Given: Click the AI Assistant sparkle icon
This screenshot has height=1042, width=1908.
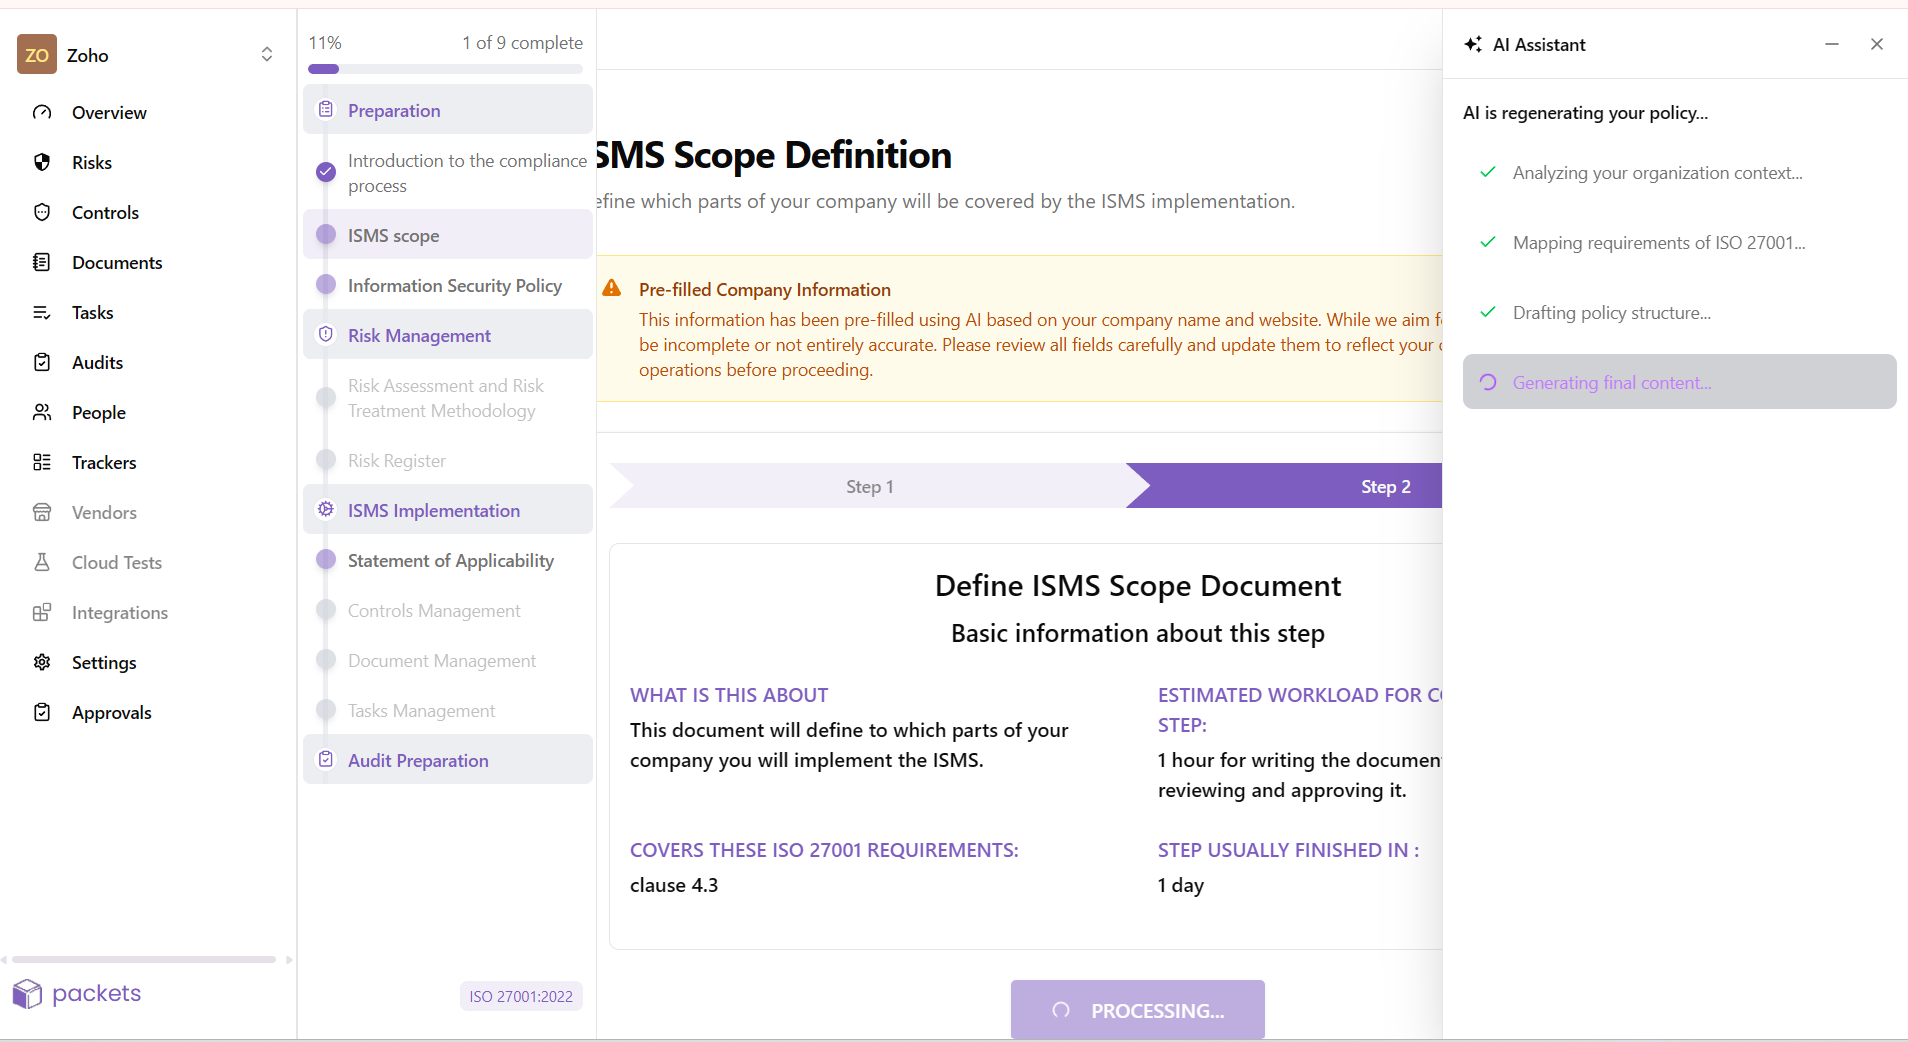Looking at the screenshot, I should [x=1474, y=44].
